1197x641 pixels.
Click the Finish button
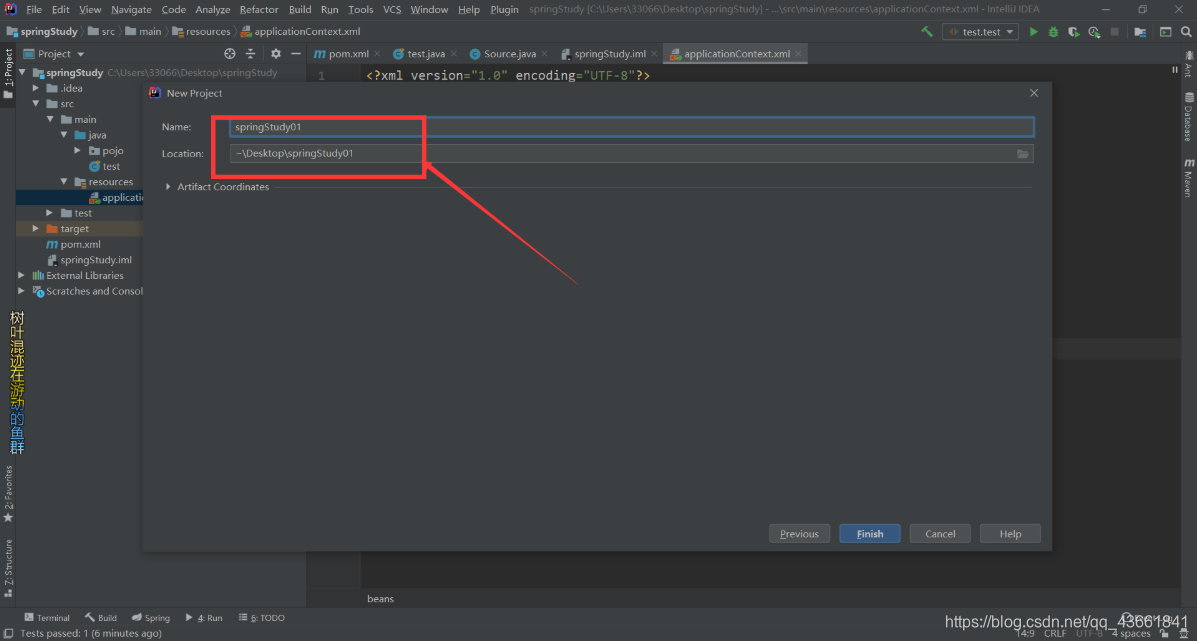[870, 533]
